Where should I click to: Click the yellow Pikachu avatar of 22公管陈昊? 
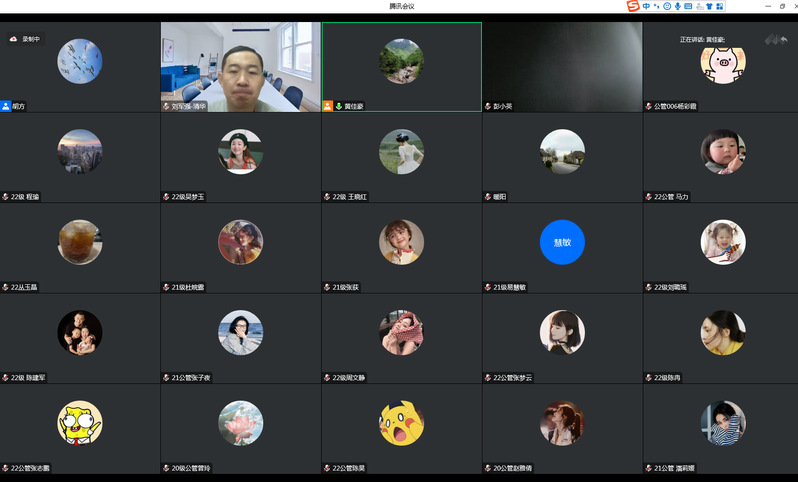[401, 423]
